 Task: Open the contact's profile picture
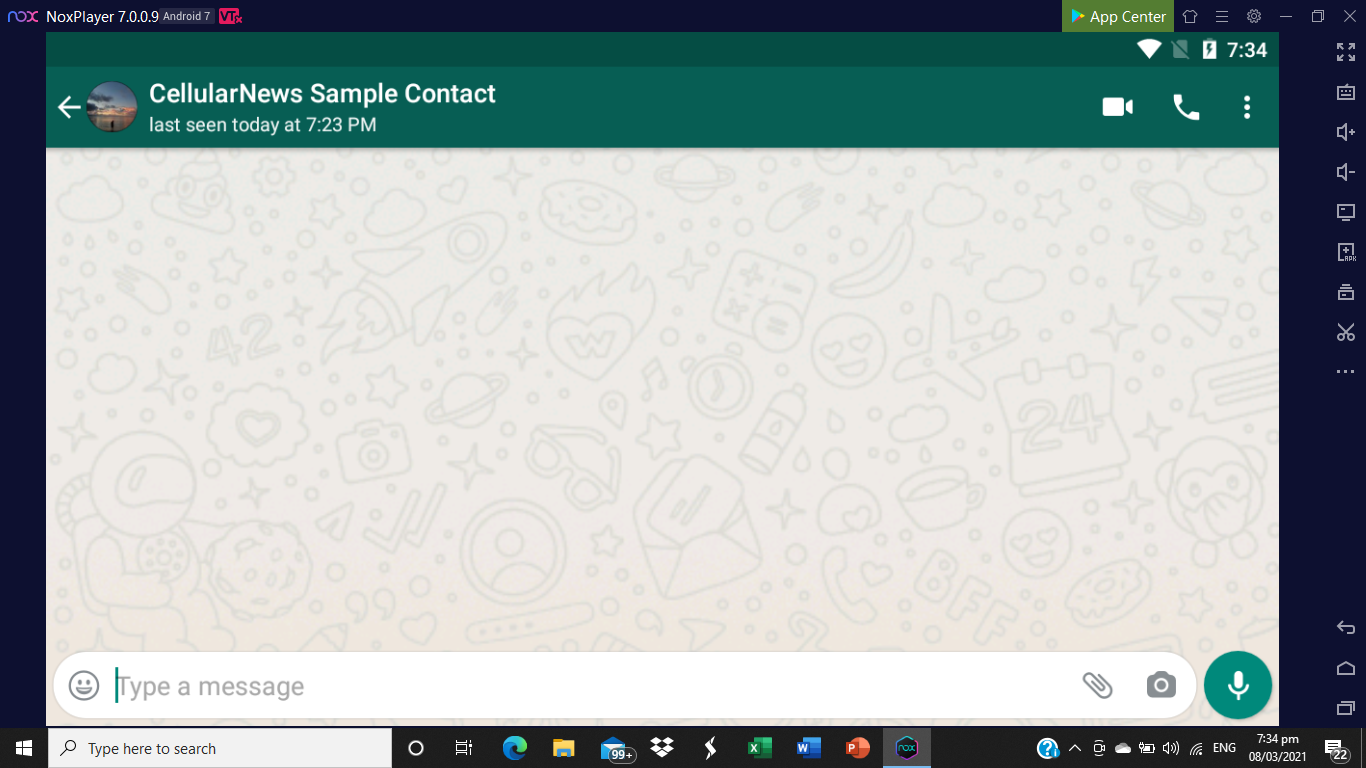click(112, 107)
